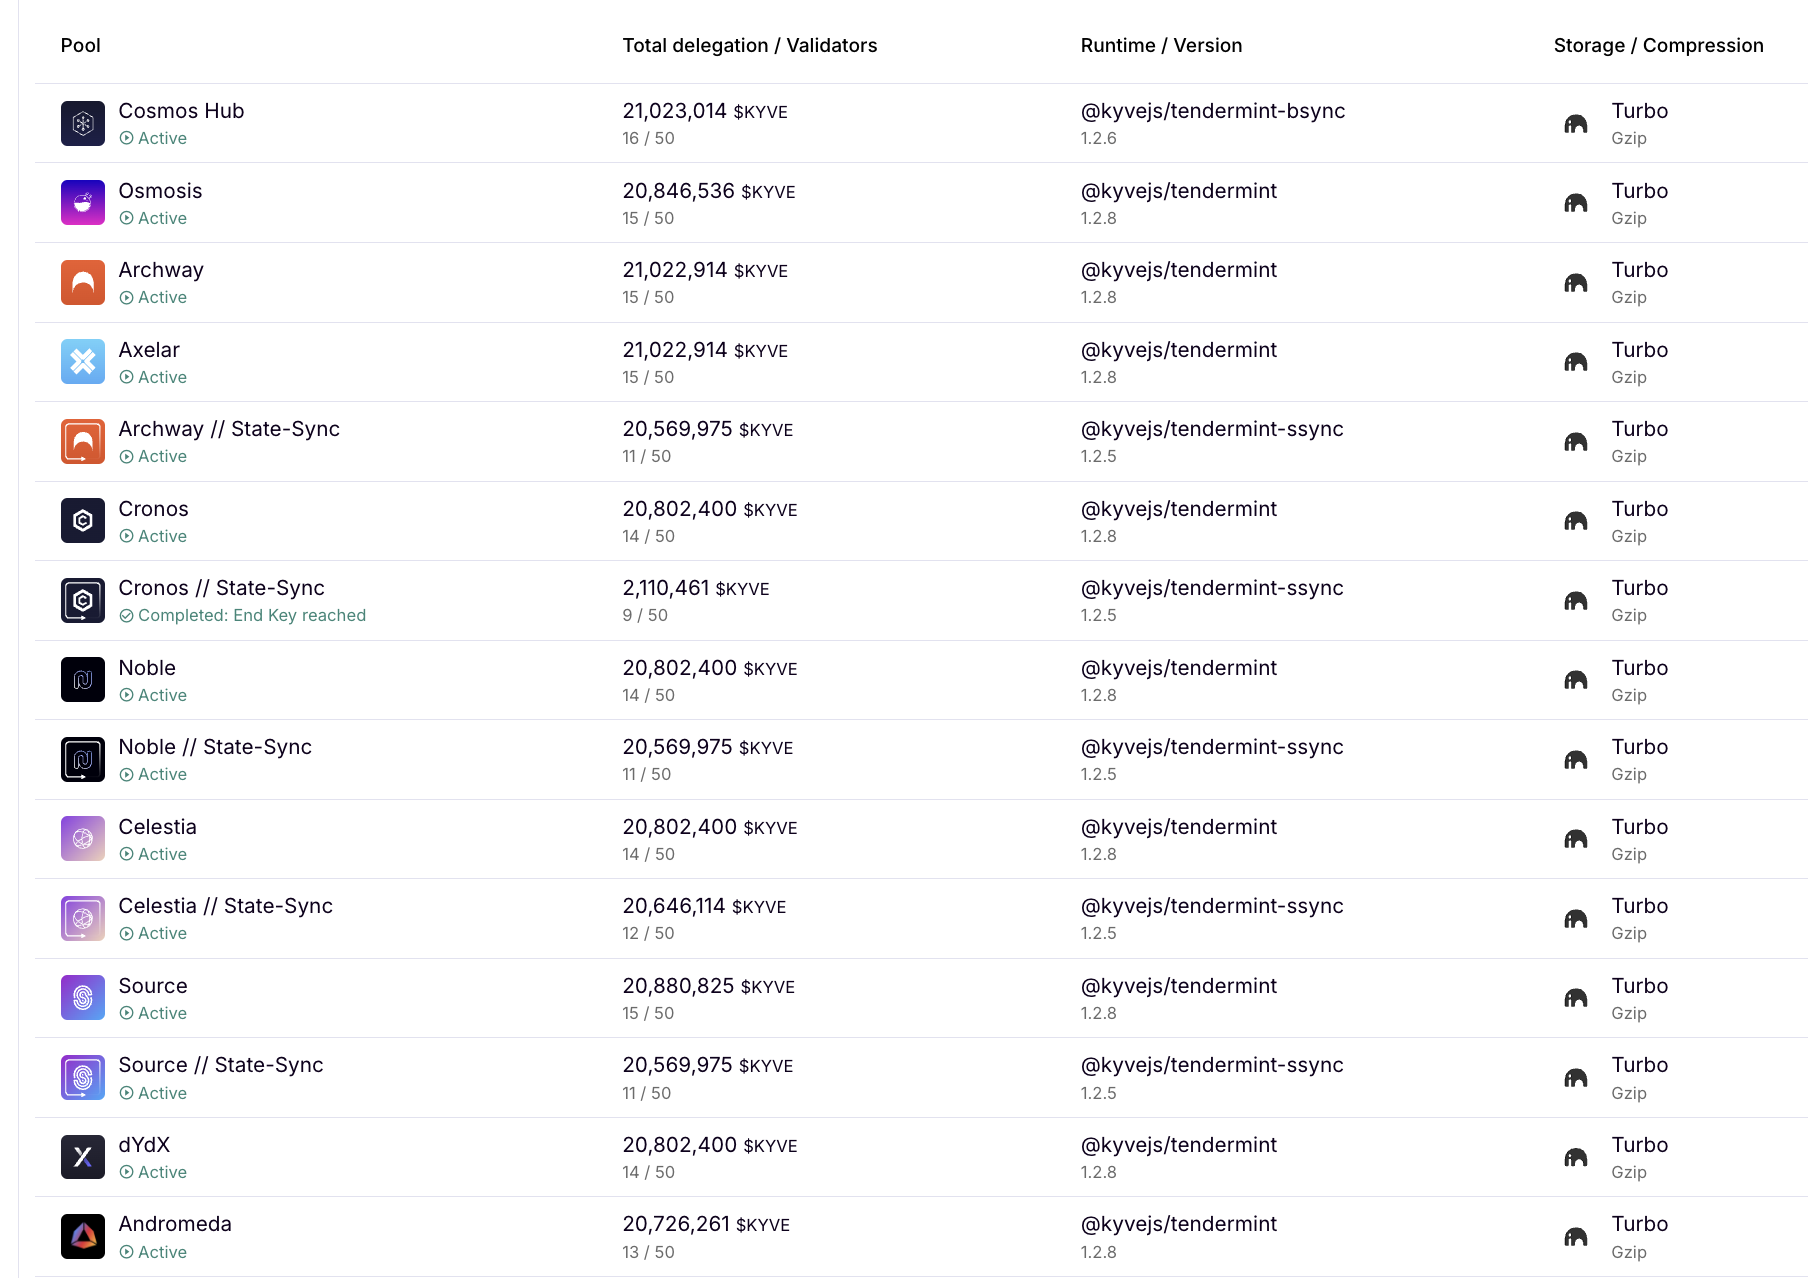The height and width of the screenshot is (1278, 1808).
Task: Click the Active status under dYdX
Action: tap(153, 1172)
